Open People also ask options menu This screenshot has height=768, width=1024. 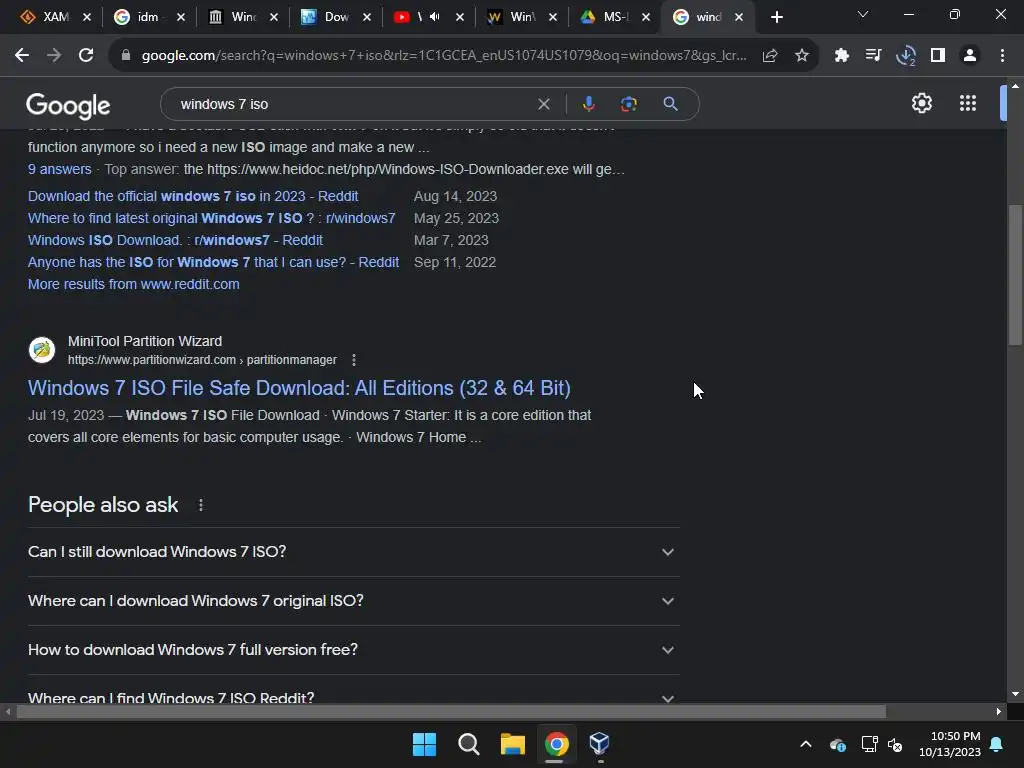click(x=200, y=505)
